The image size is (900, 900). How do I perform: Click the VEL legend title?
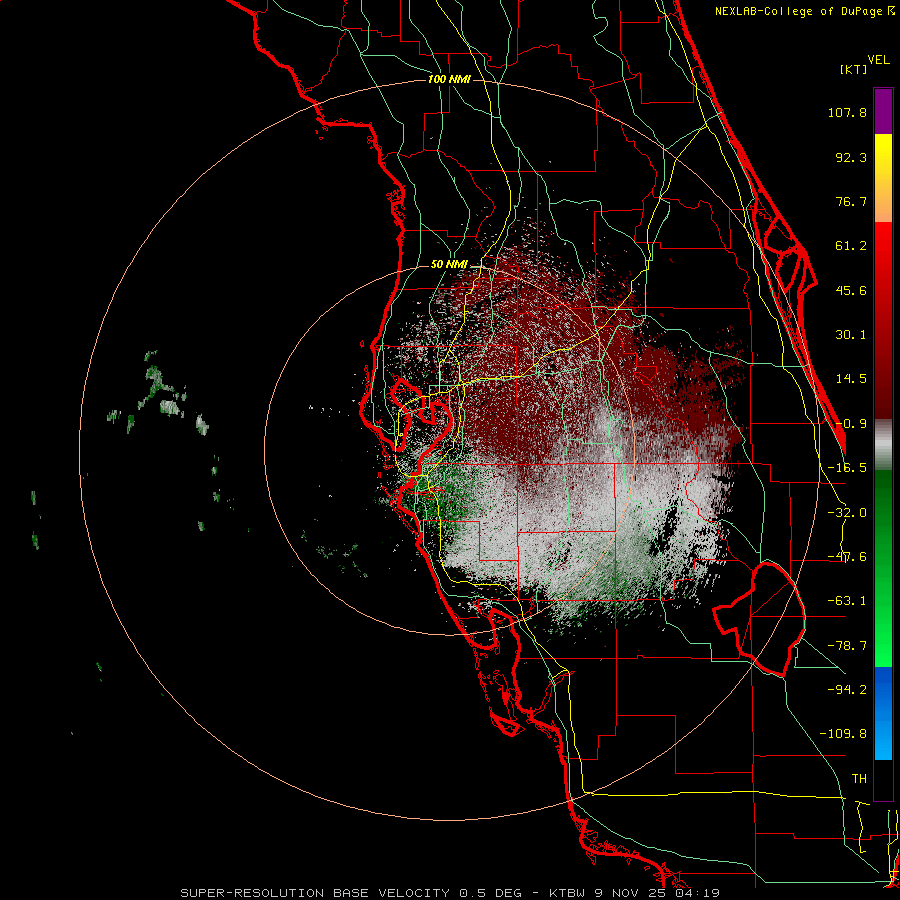point(879,60)
